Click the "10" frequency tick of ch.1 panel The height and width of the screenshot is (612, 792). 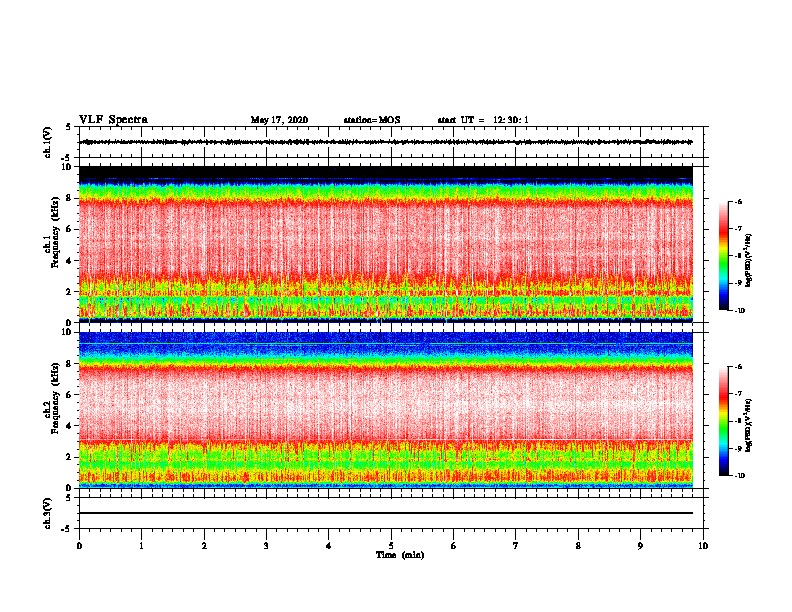pos(68,167)
